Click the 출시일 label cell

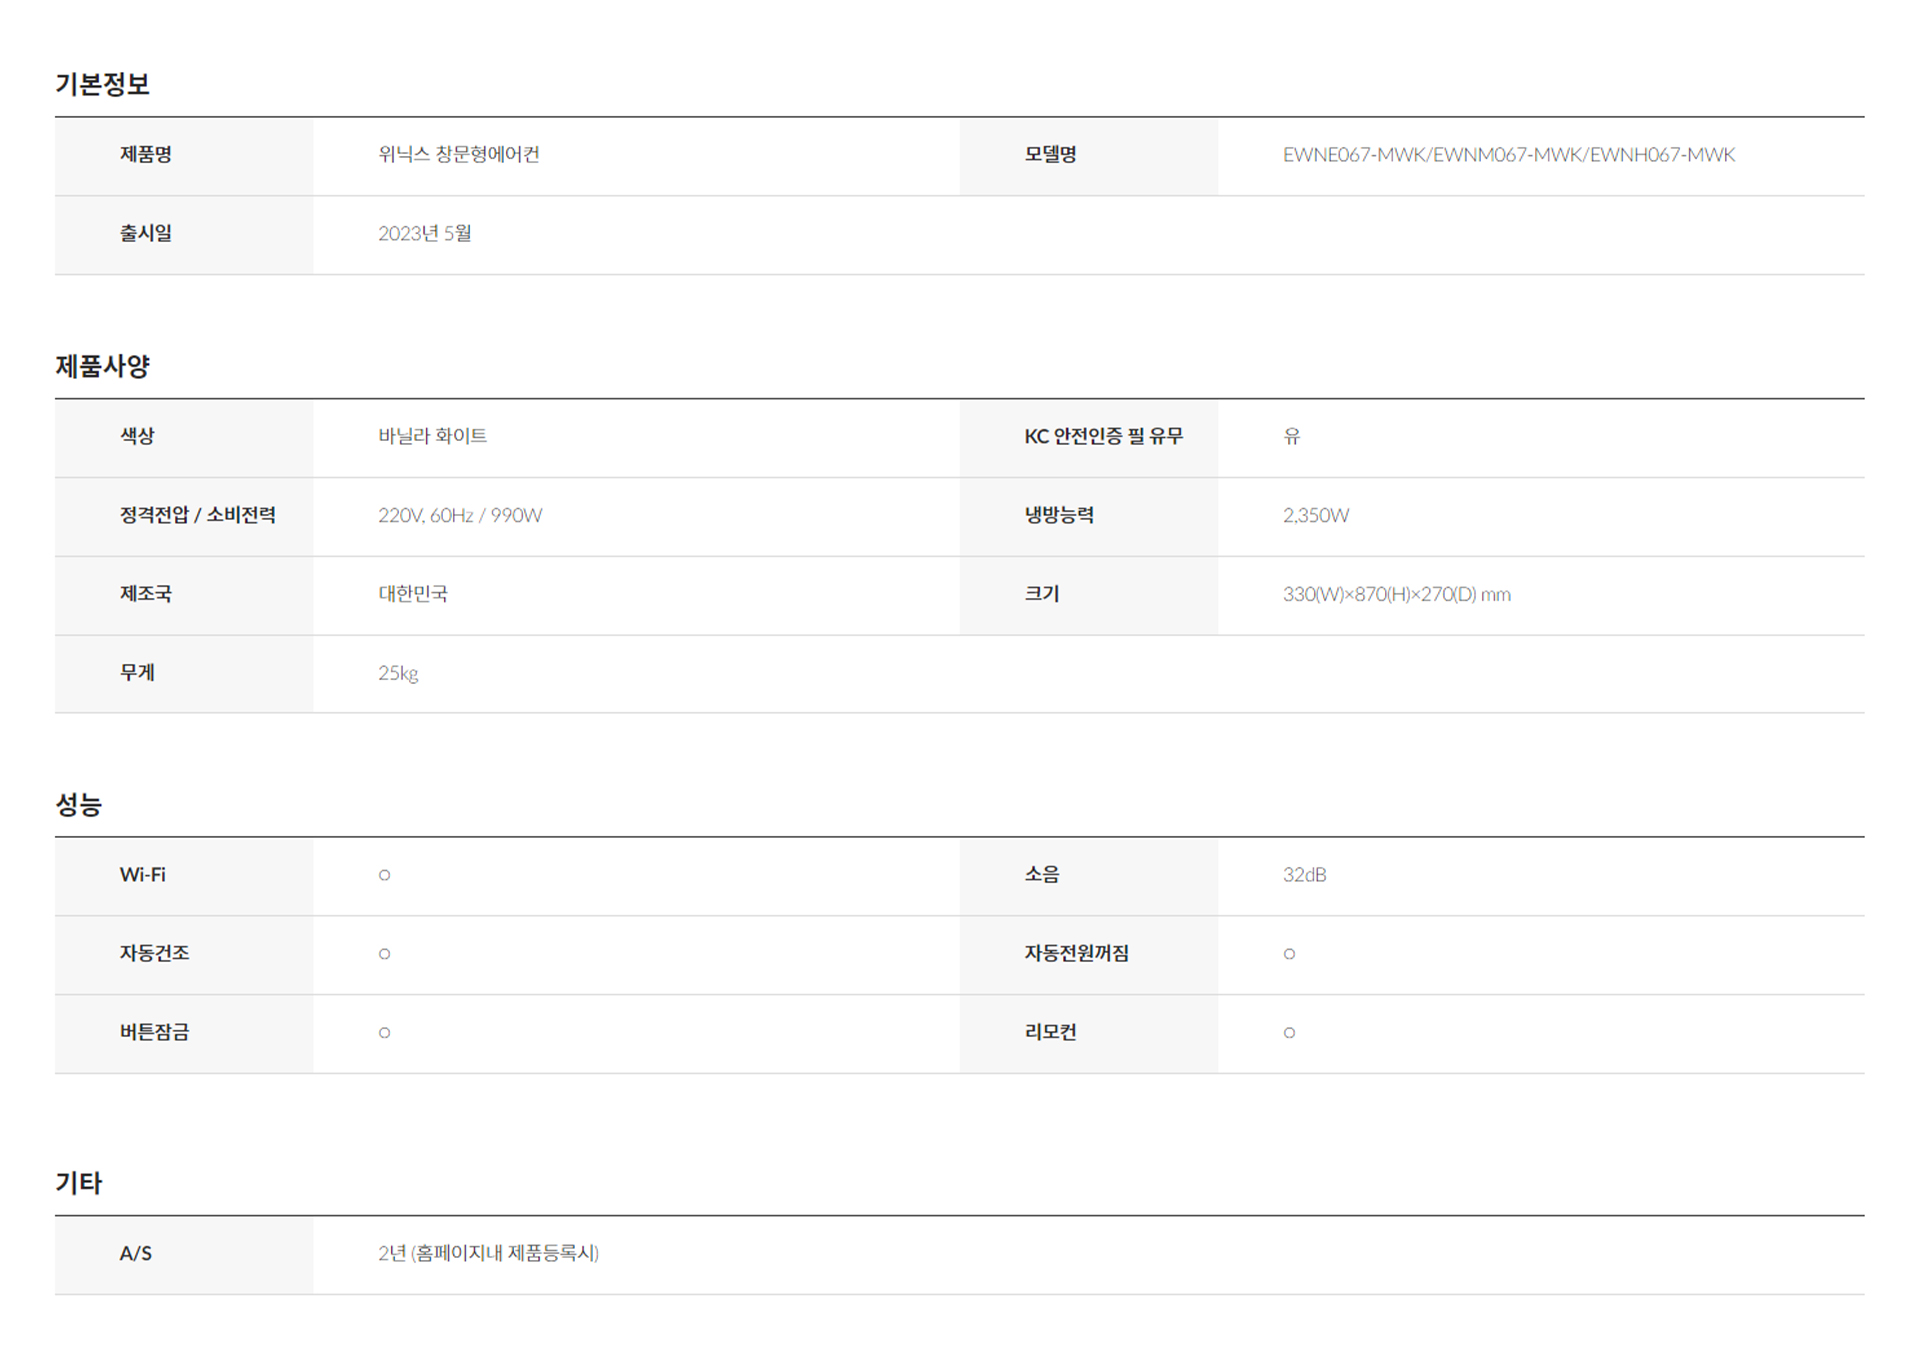184,235
